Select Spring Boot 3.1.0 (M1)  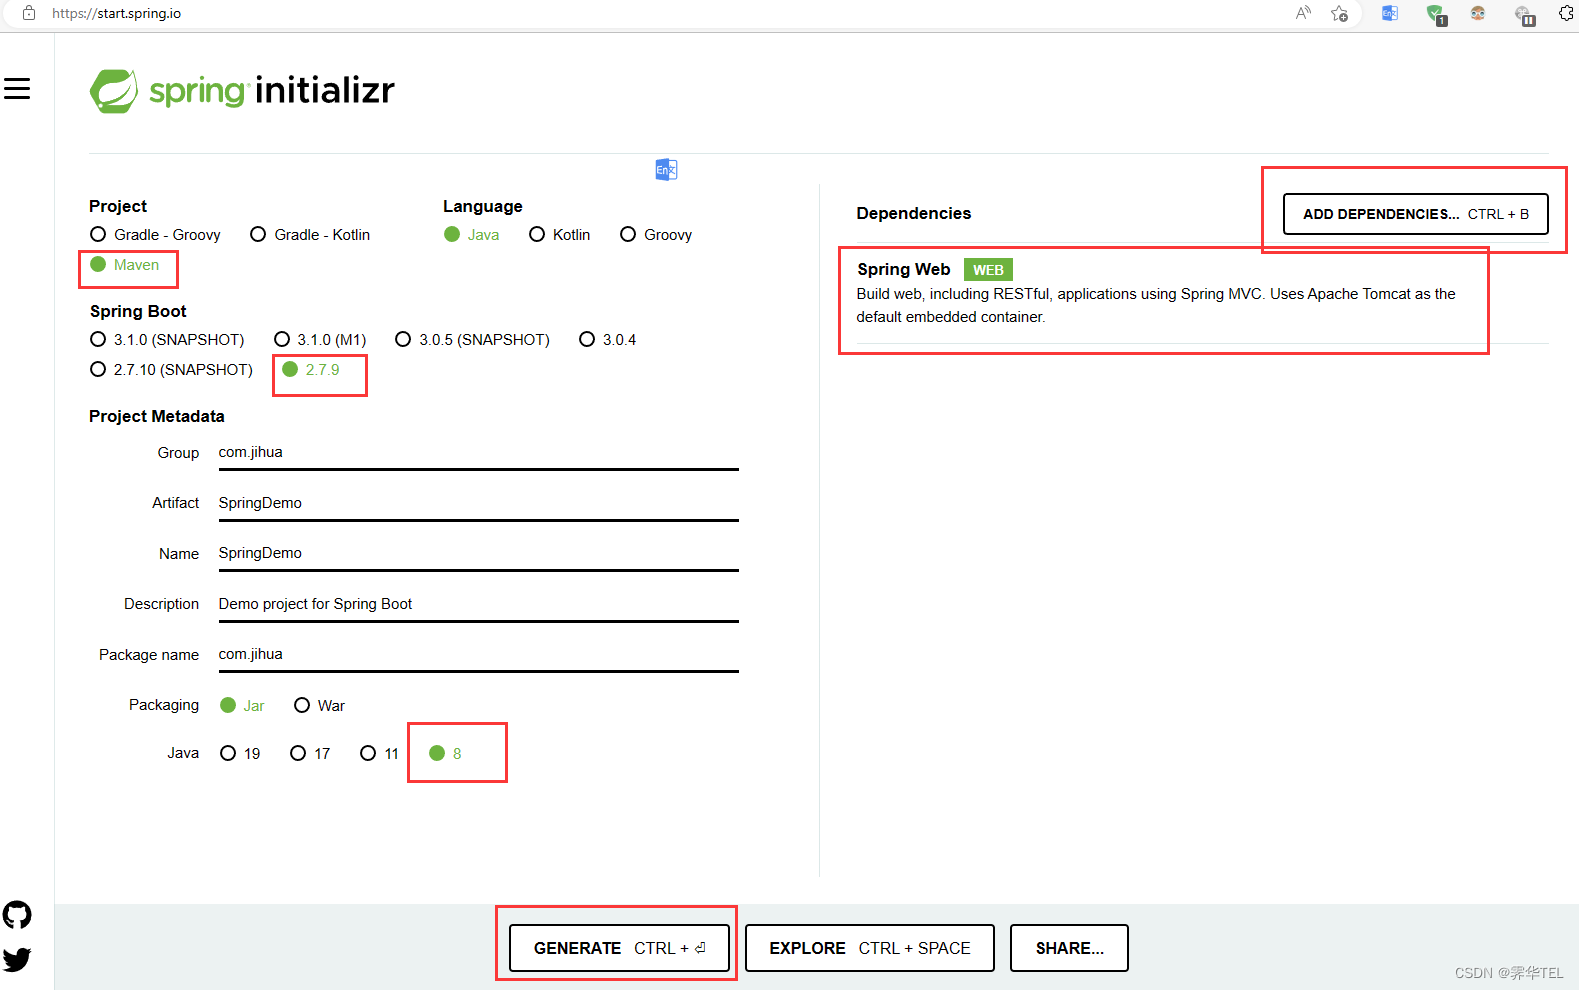point(320,340)
